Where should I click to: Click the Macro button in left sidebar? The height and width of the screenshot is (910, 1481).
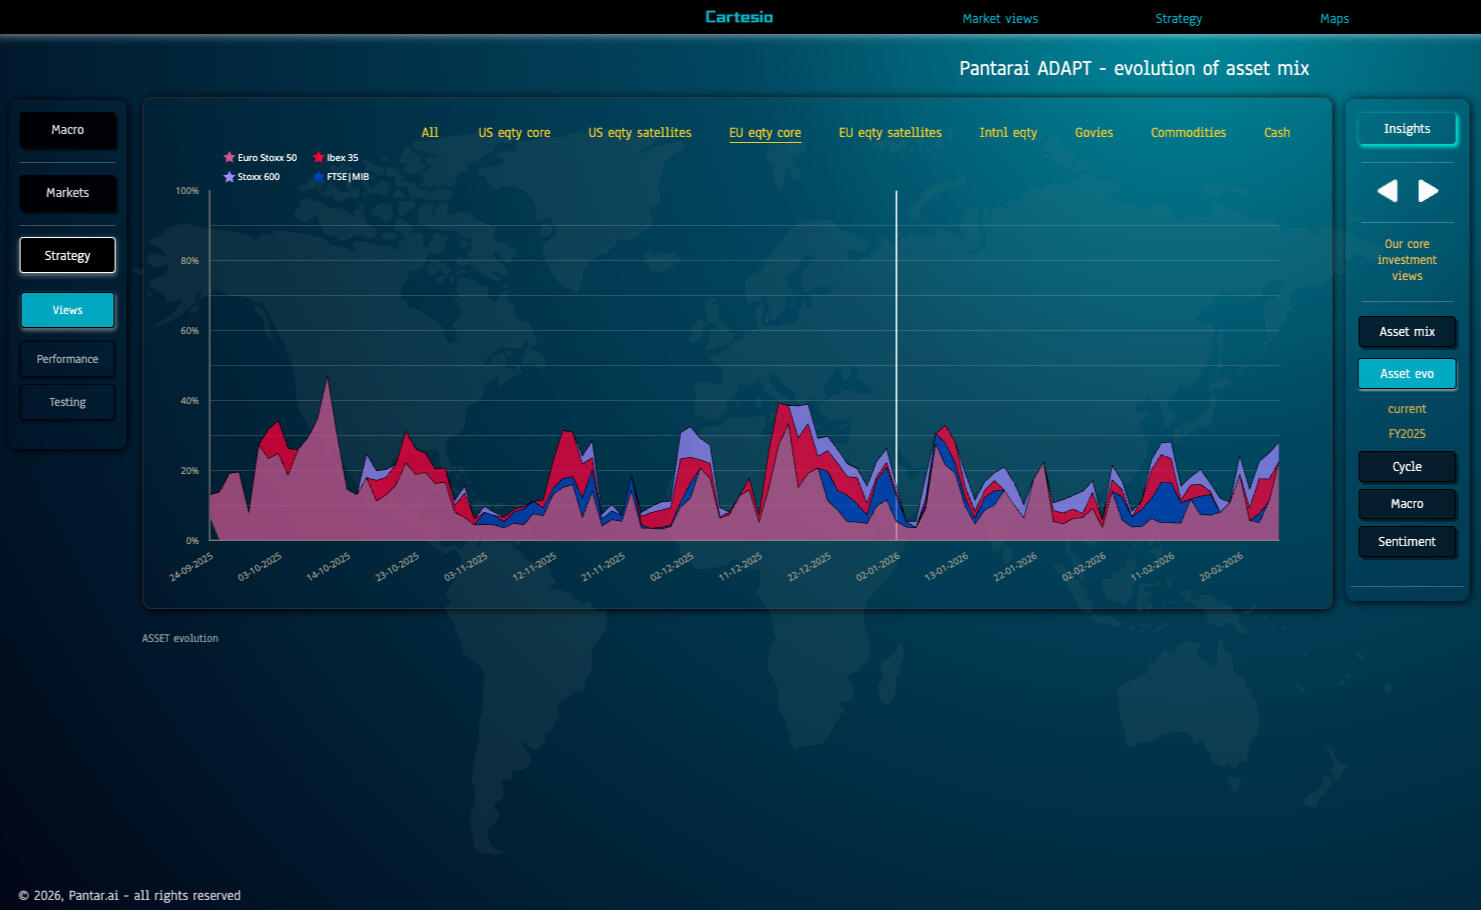click(x=68, y=130)
